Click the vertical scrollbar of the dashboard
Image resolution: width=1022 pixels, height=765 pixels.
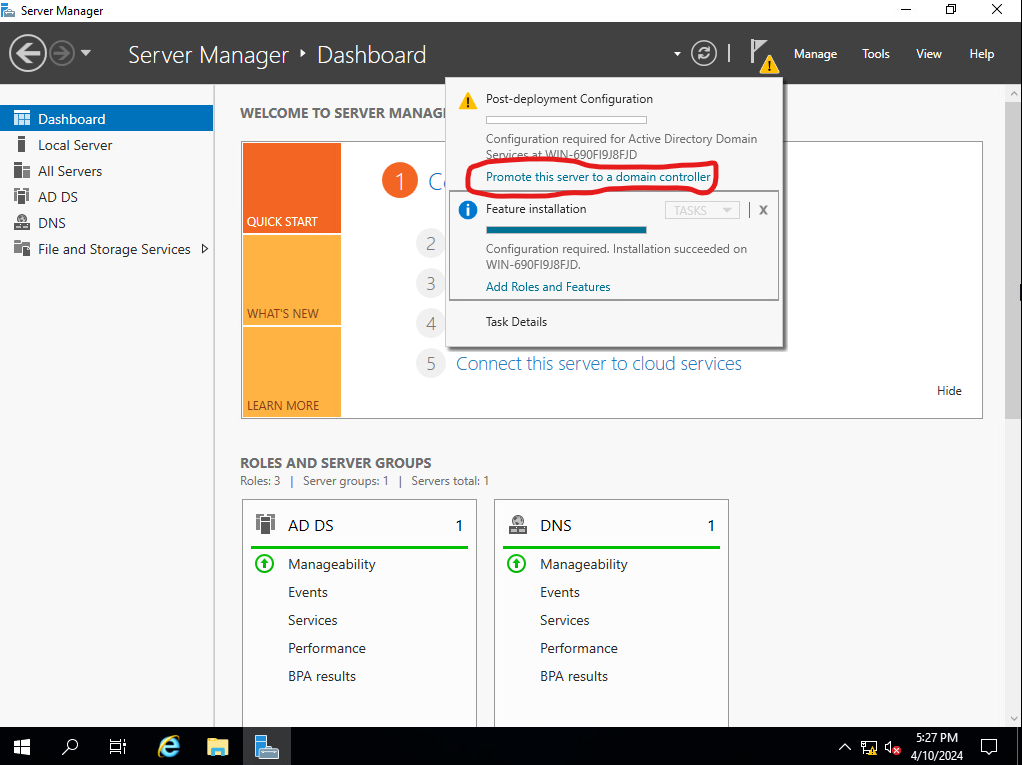[x=1013, y=261]
